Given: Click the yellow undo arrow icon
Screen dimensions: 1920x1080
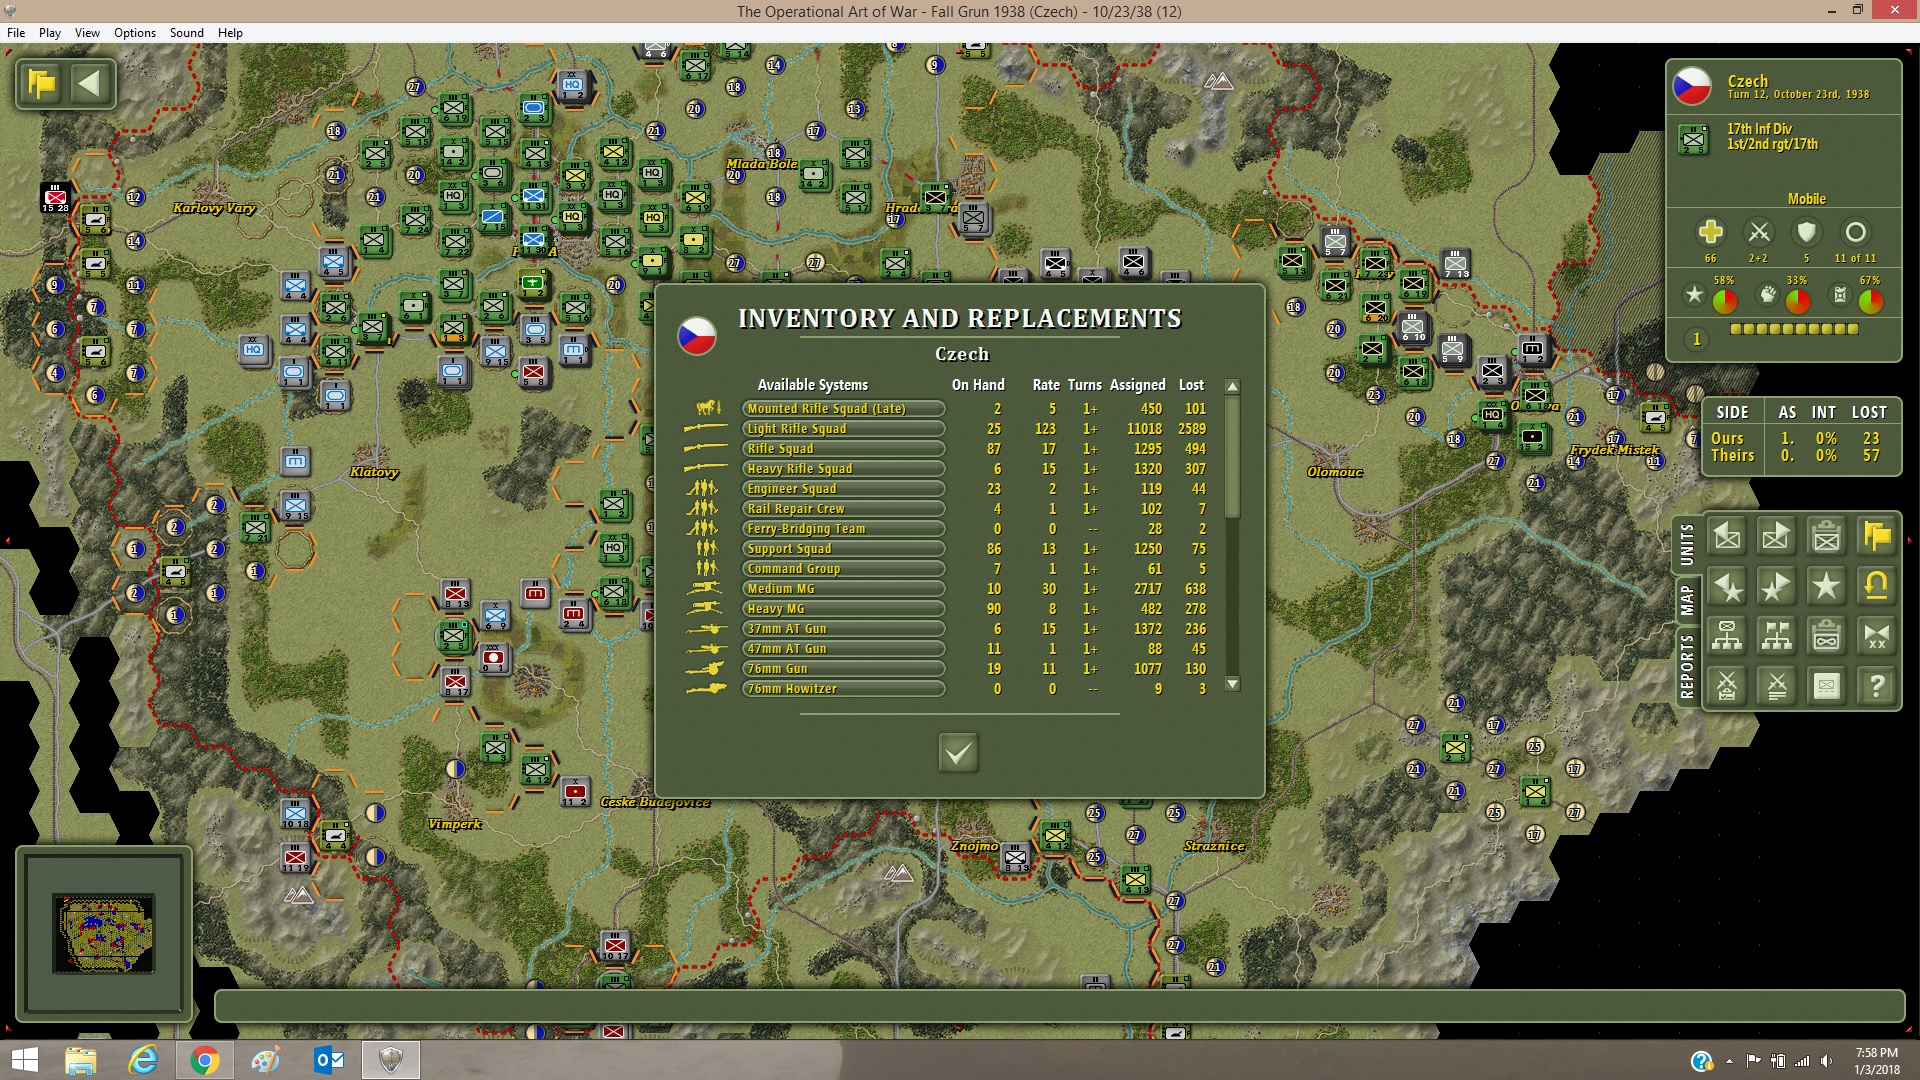Looking at the screenshot, I should (x=1877, y=587).
